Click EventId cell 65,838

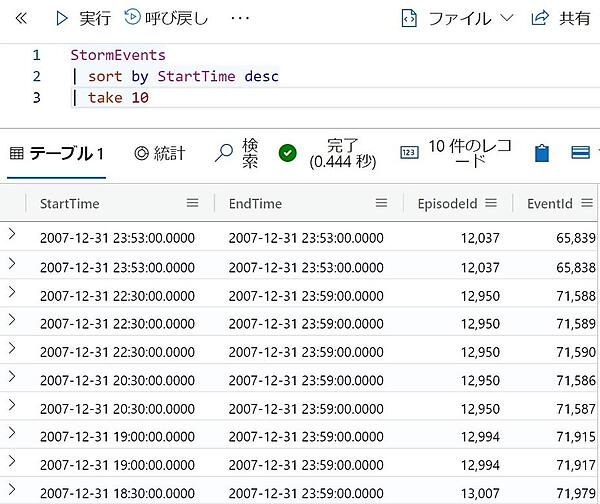576,267
